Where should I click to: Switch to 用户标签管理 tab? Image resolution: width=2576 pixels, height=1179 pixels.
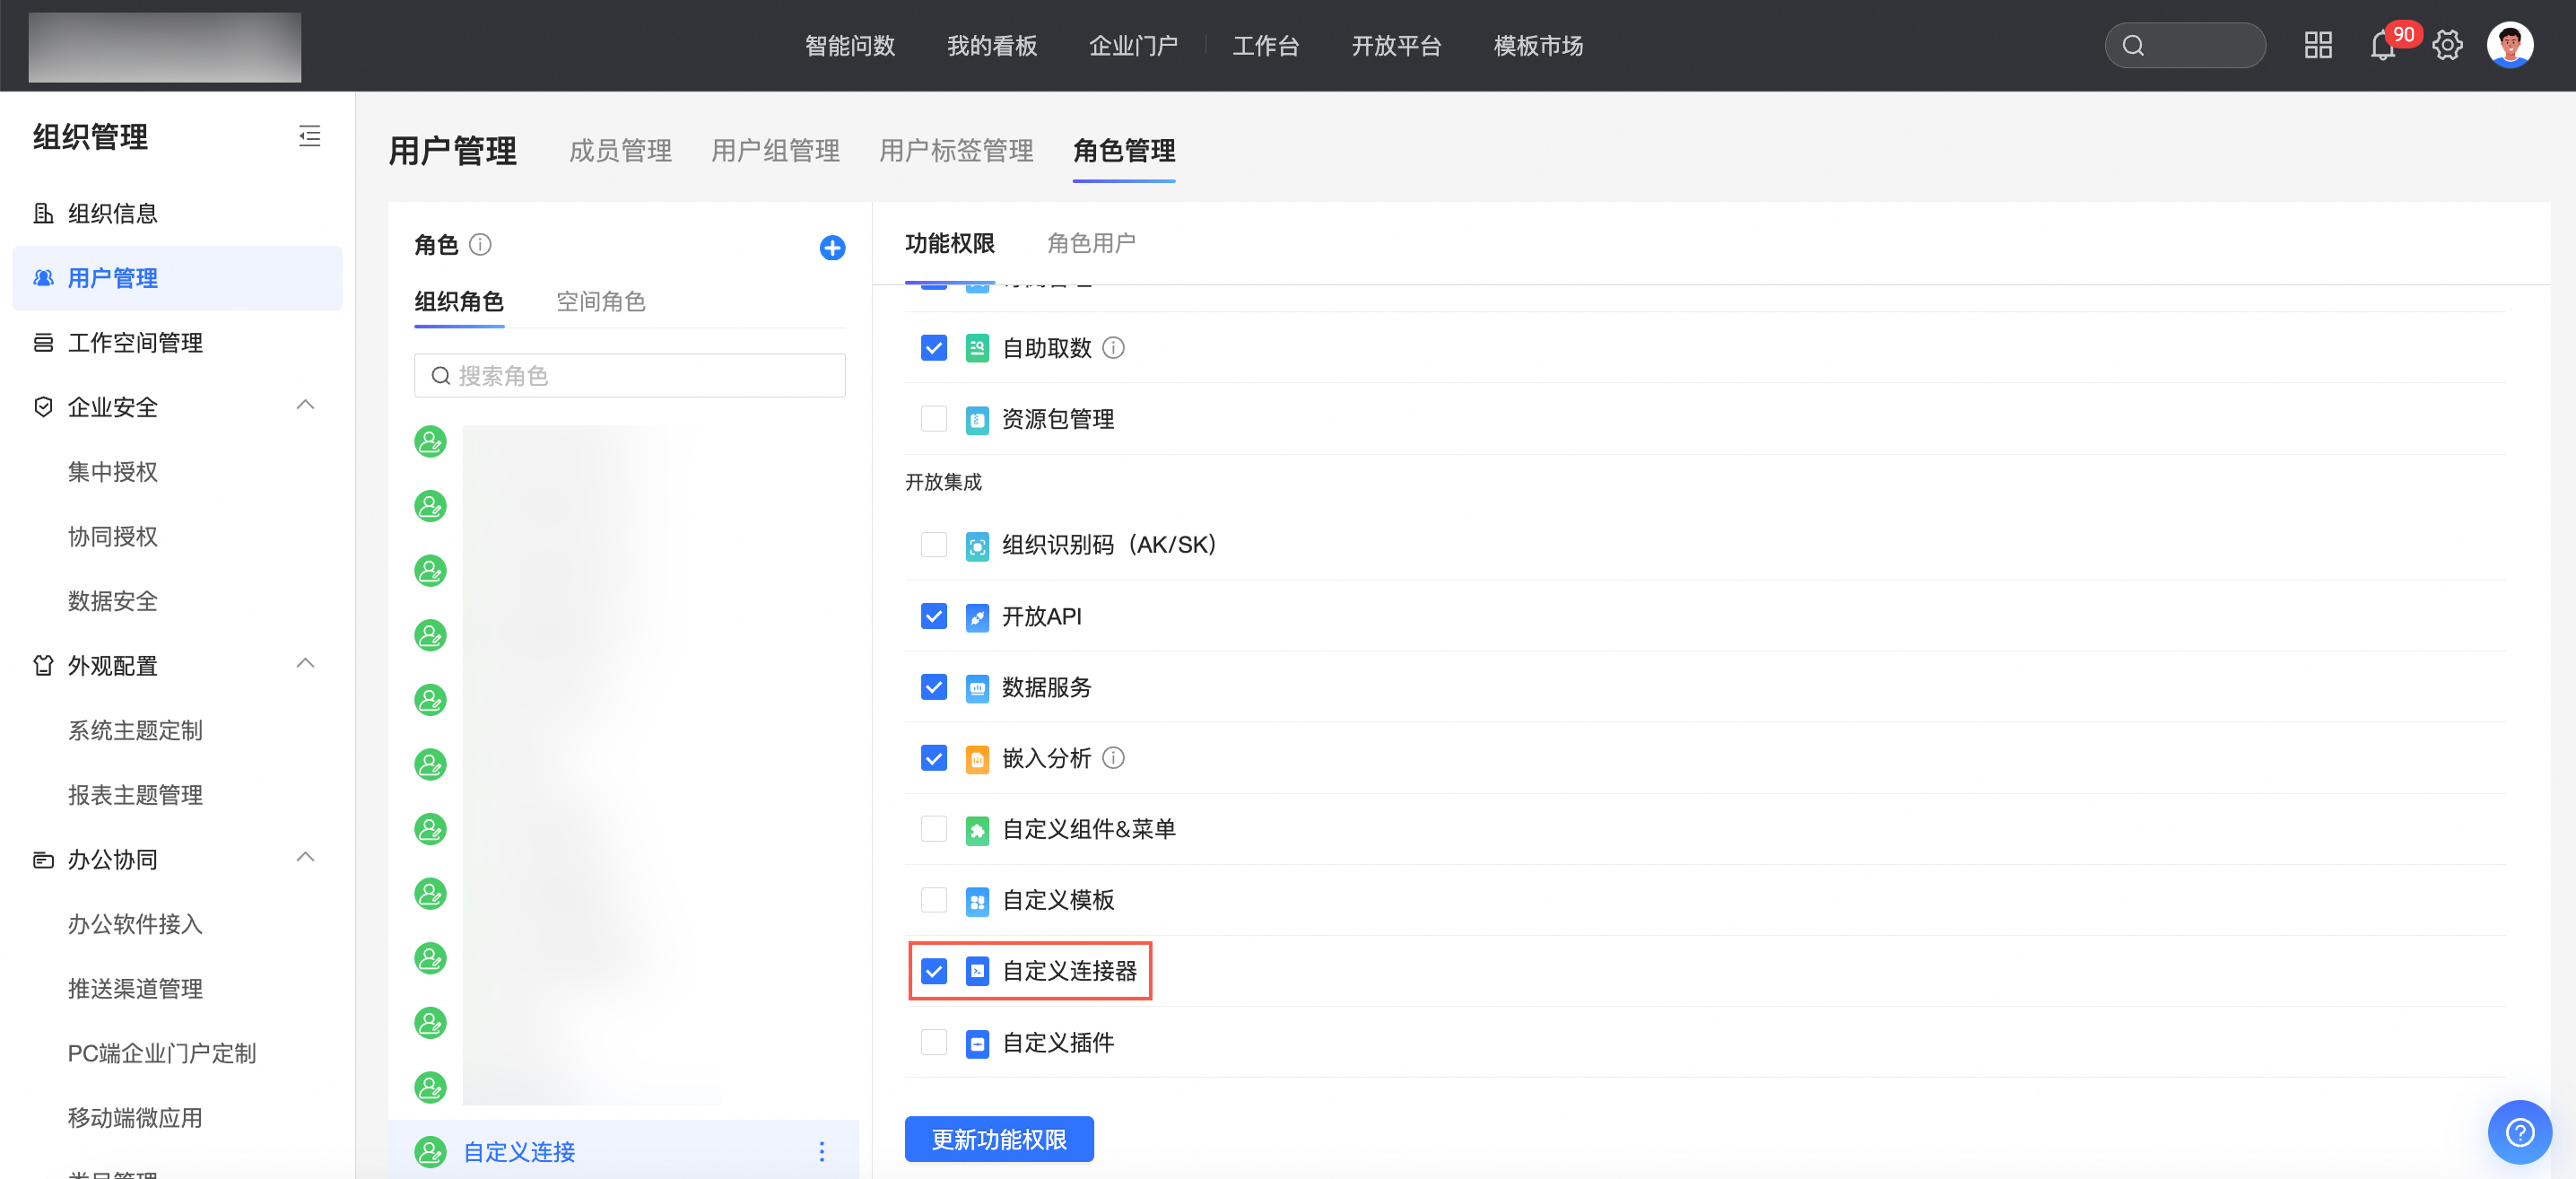956,151
